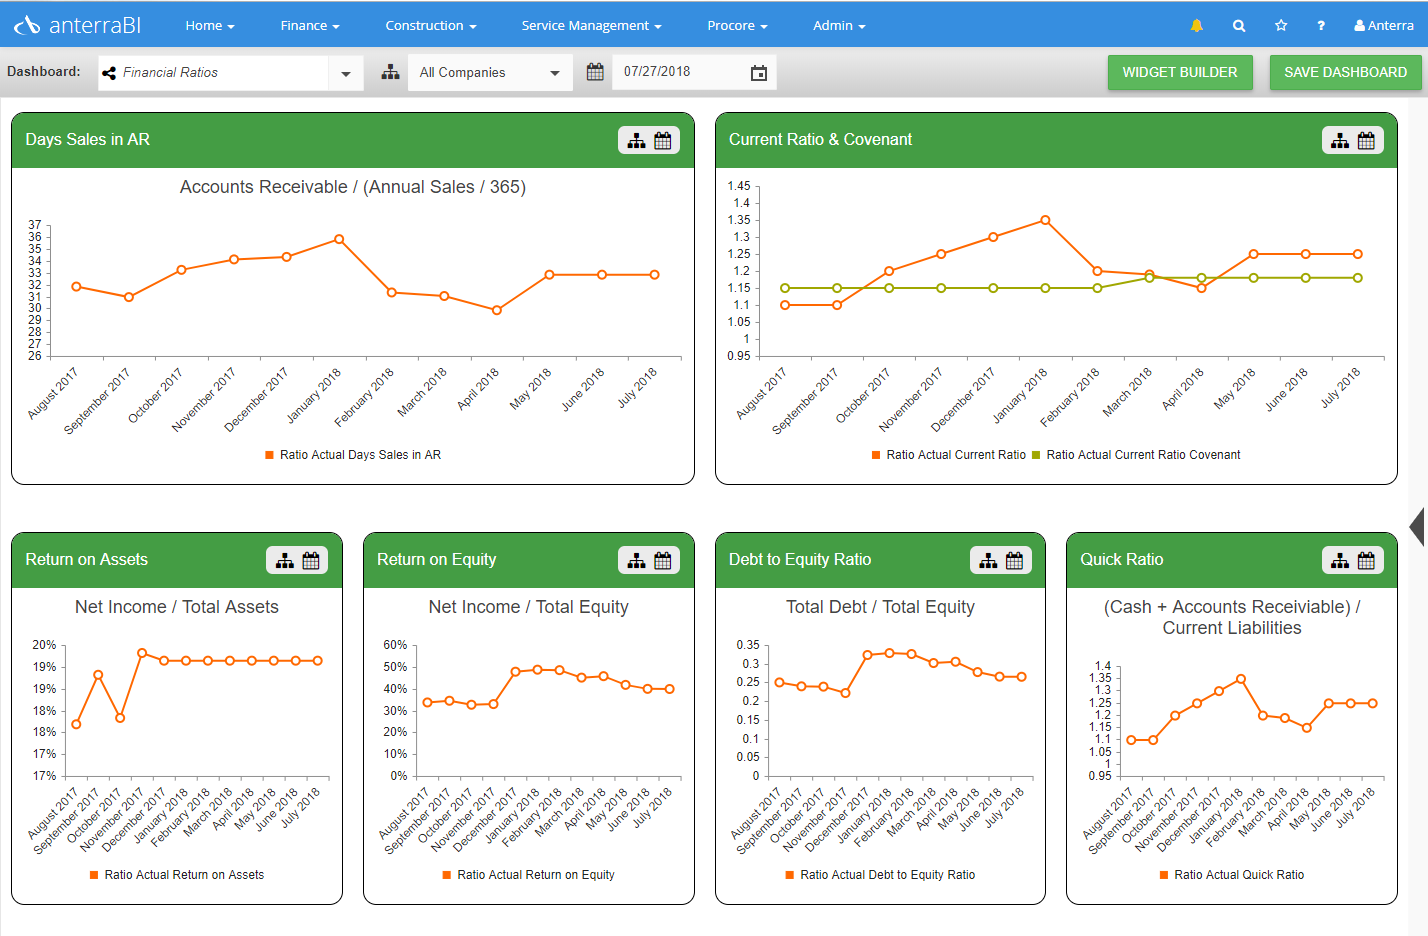Screen dimensions: 1428x936
Task: Click hierarchy icon on Quick Ratio widget
Action: pyautogui.click(x=1340, y=561)
